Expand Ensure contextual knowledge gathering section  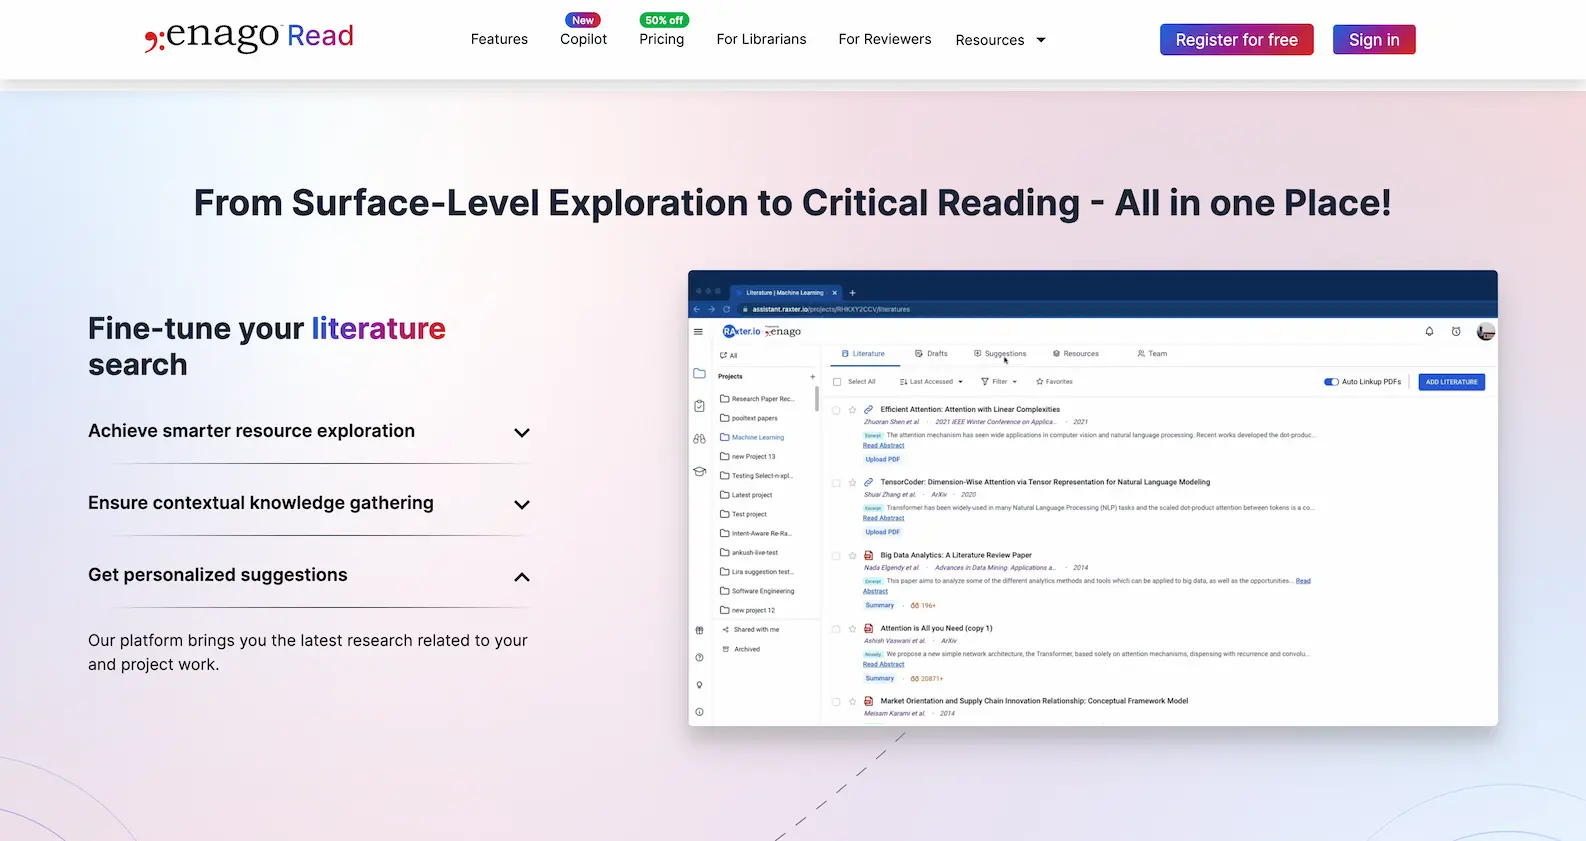coord(309,503)
